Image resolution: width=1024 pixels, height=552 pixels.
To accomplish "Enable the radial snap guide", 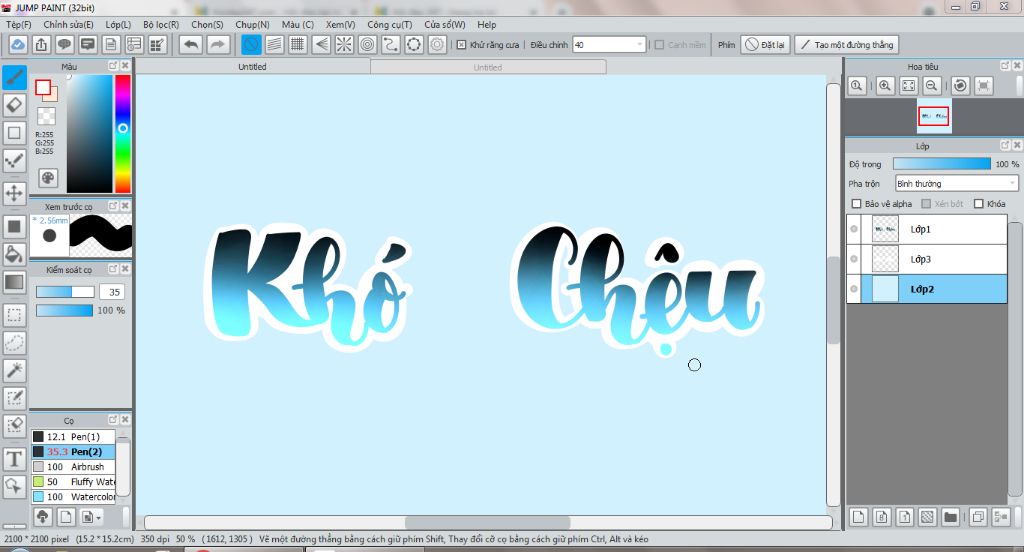I will (x=344, y=44).
